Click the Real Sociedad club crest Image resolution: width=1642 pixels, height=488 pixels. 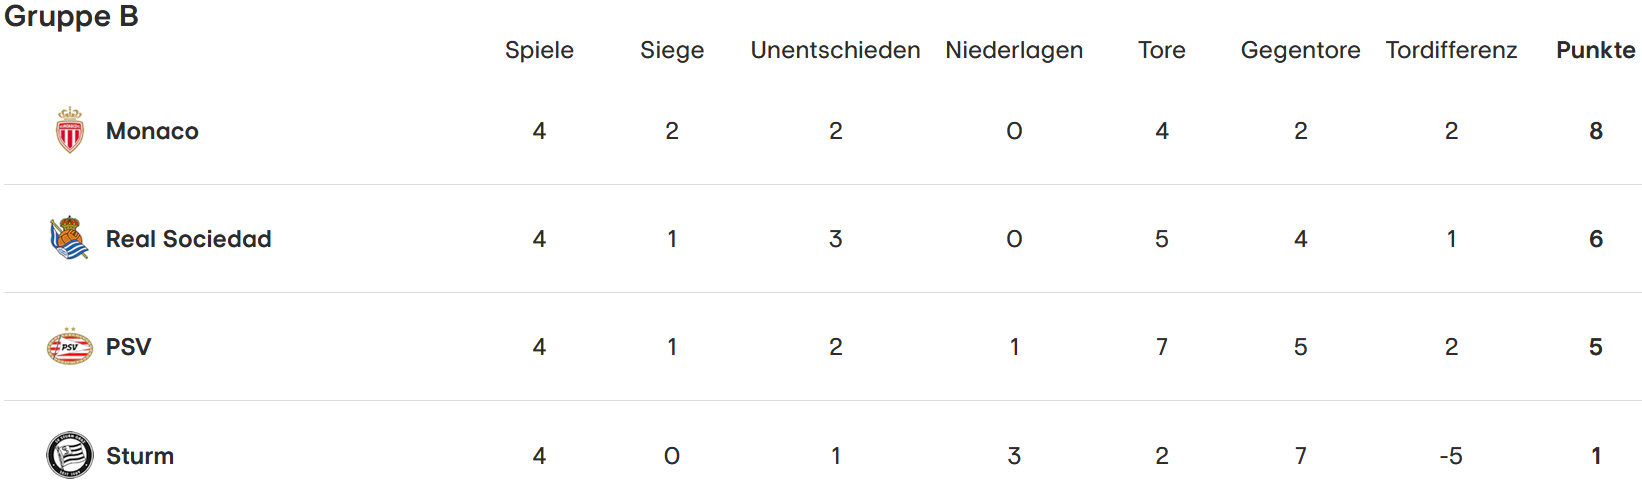[x=70, y=239]
